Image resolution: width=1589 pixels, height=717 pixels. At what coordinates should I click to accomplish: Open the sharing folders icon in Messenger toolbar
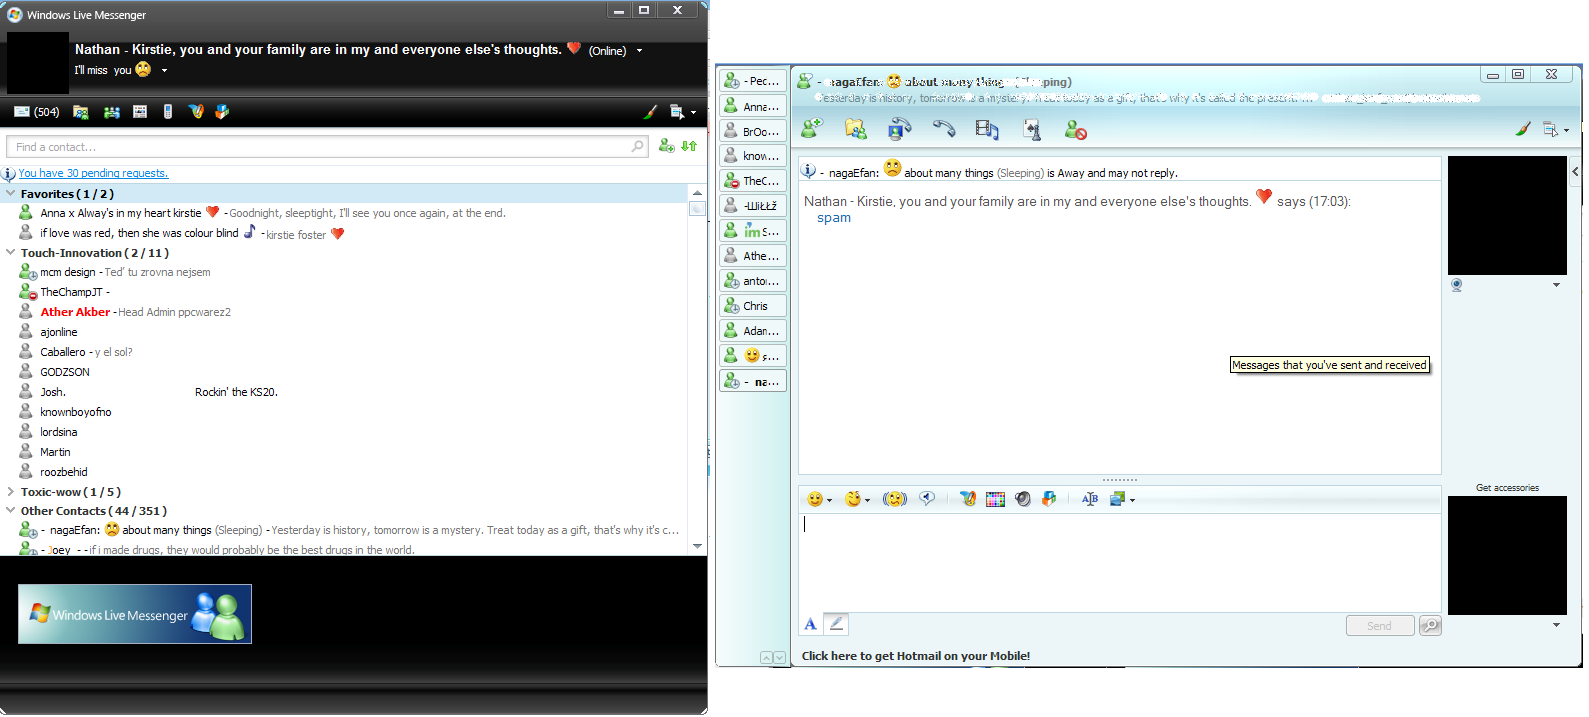coord(81,112)
